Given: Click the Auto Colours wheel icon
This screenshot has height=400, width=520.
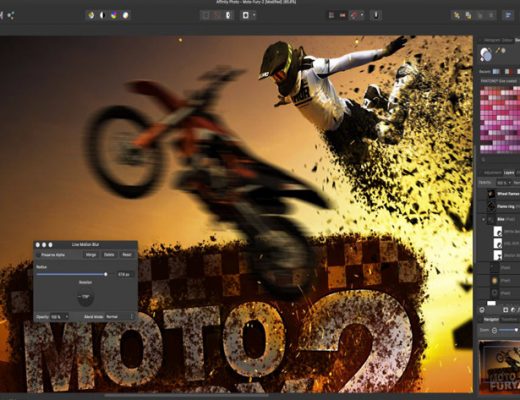Looking at the screenshot, I should pyautogui.click(x=114, y=15).
